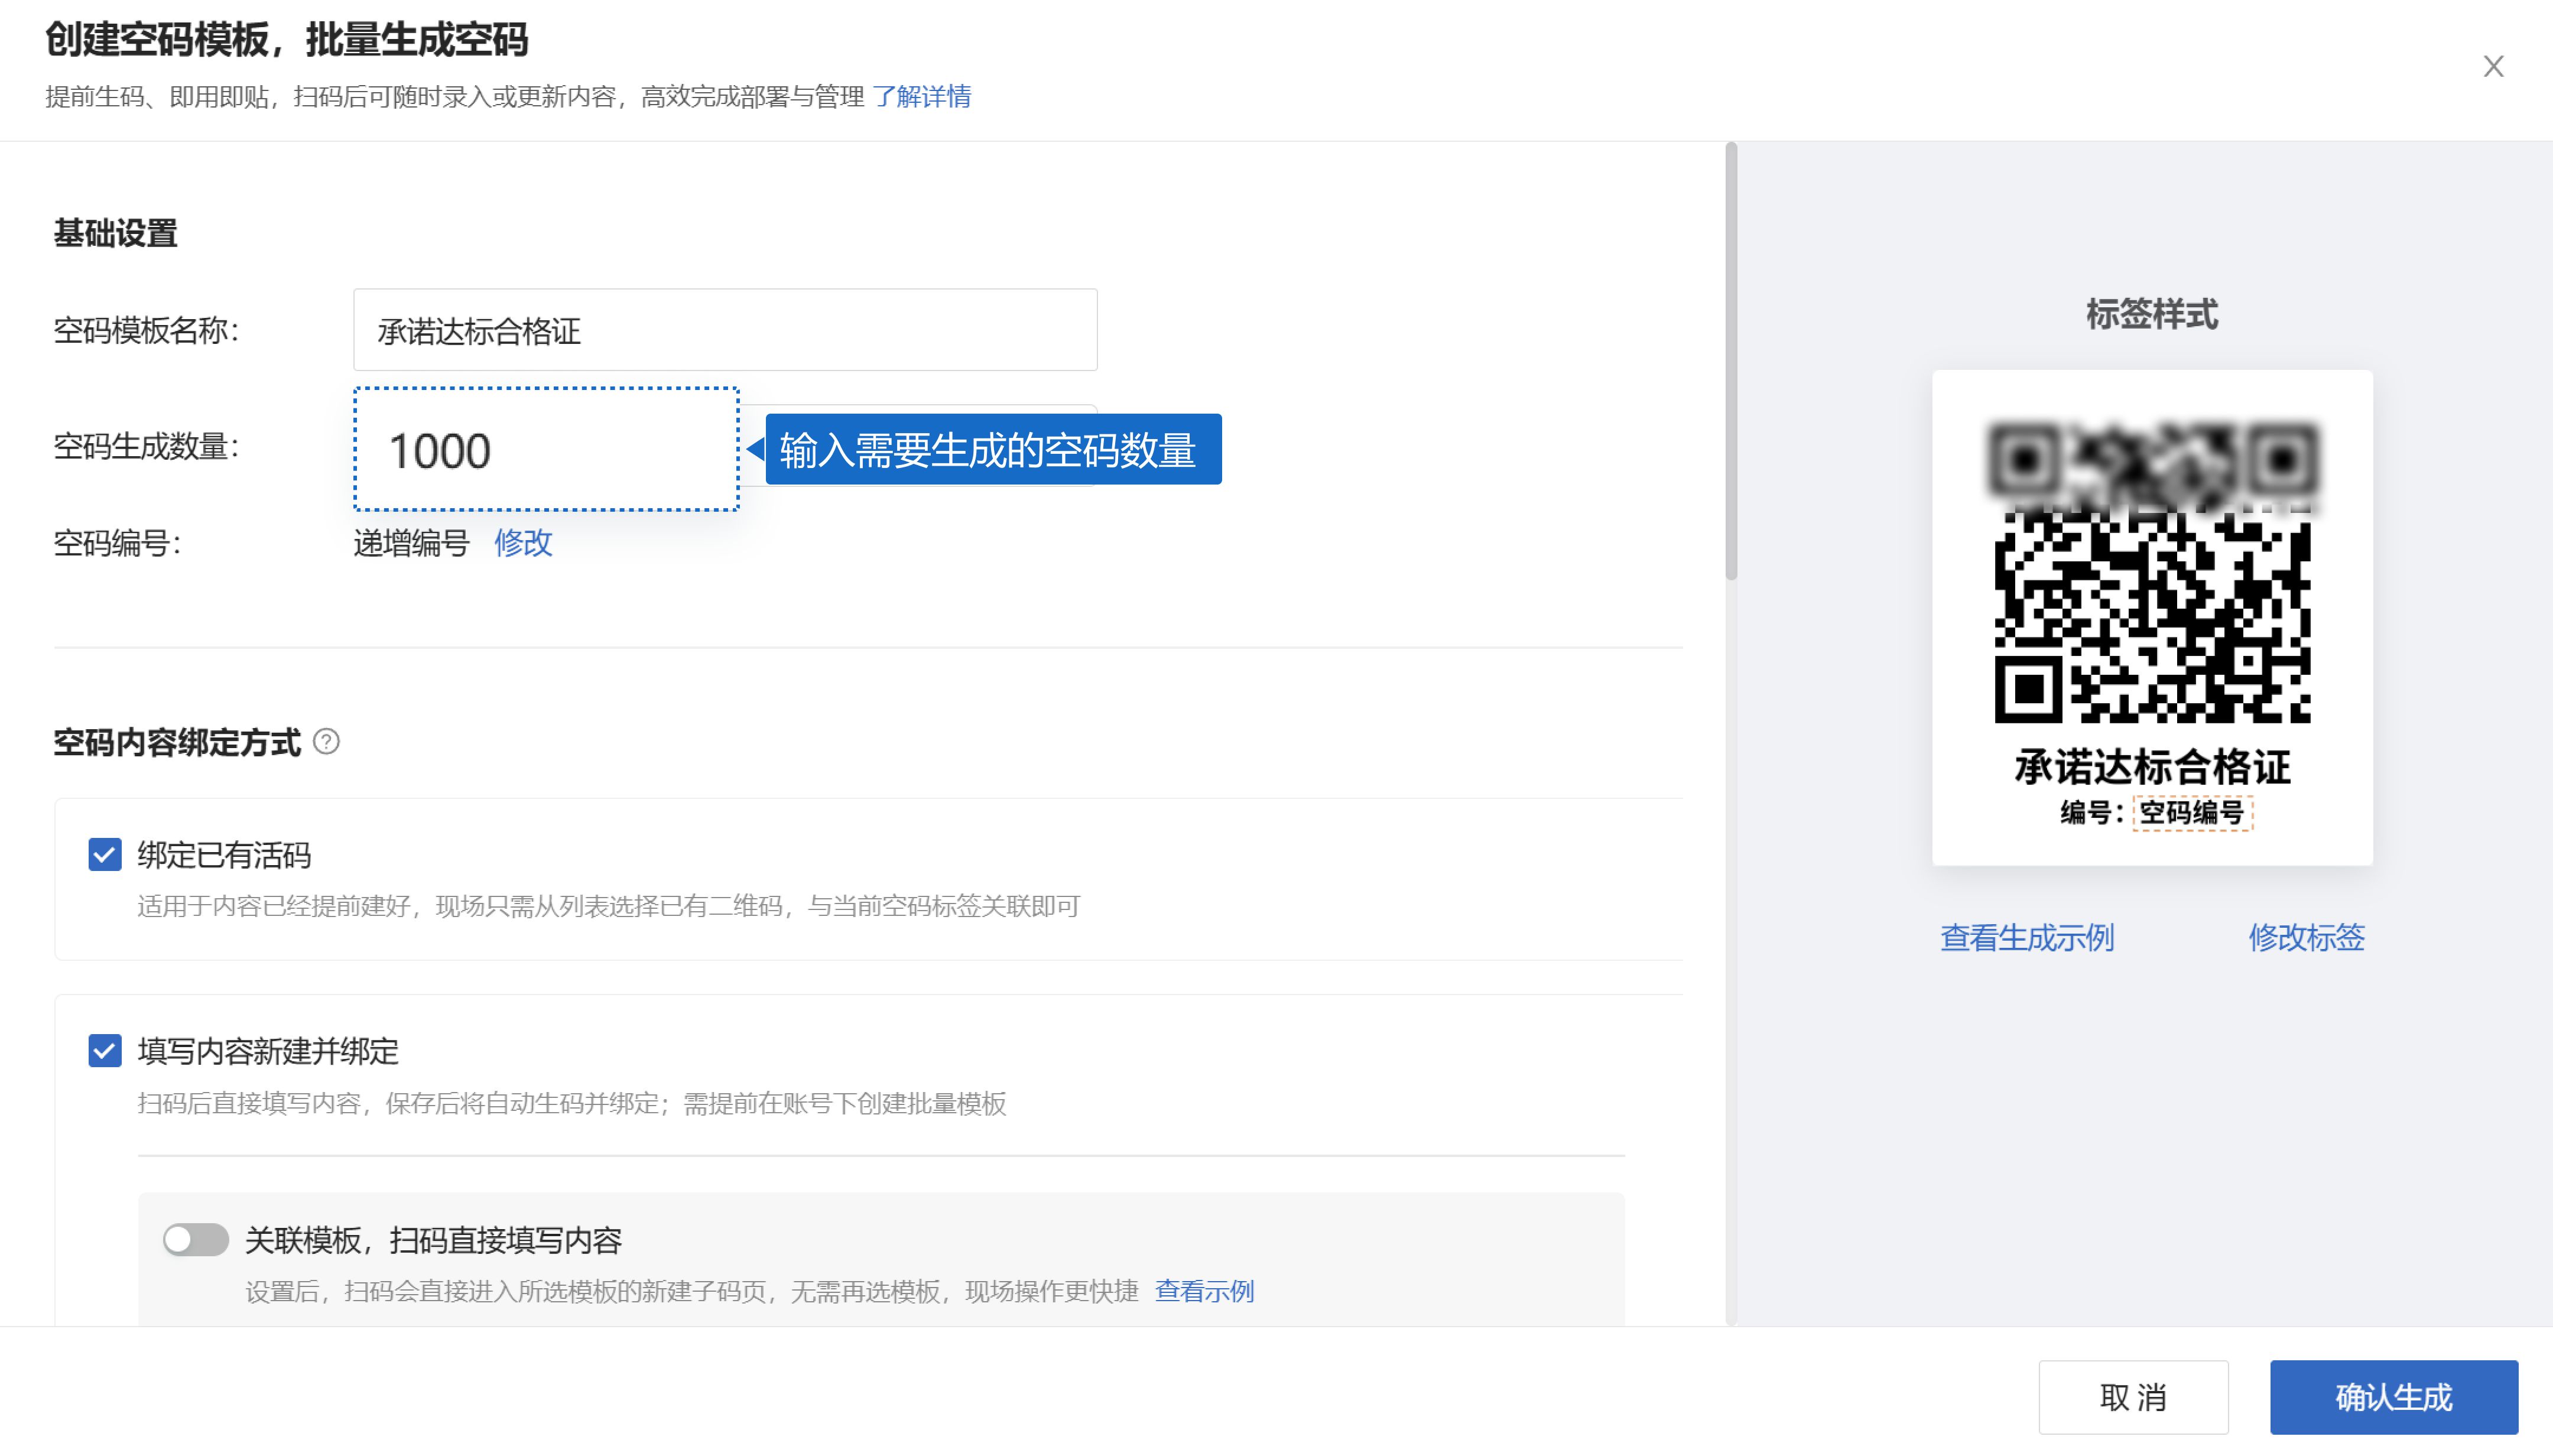This screenshot has width=2553, height=1456.
Task: Click the 修改标签 link
Action: 2306,937
